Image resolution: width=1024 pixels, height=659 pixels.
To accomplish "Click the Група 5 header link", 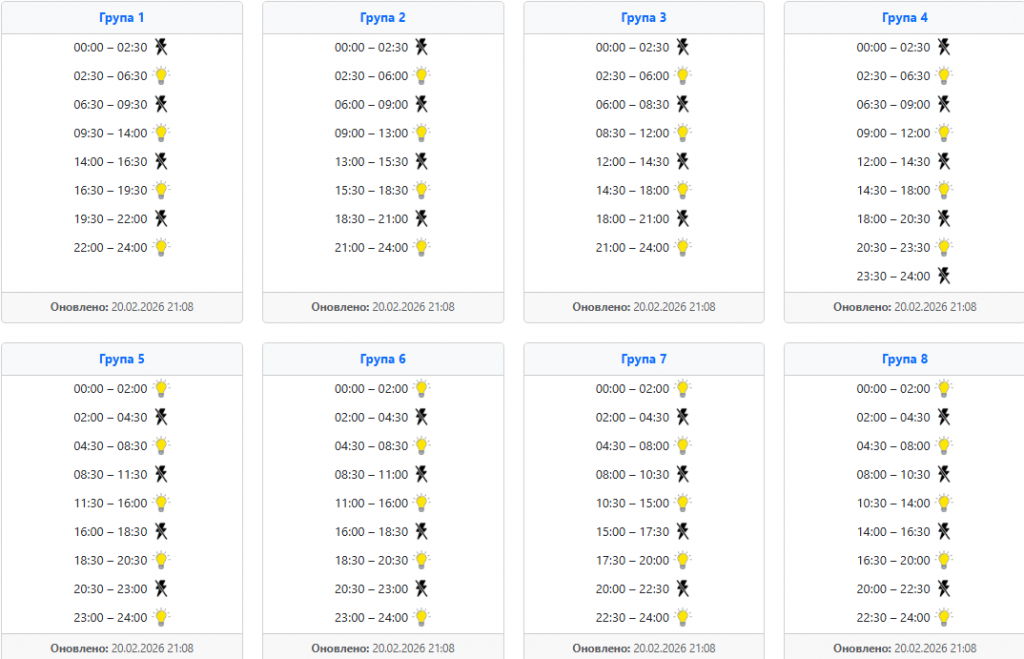I will pyautogui.click(x=121, y=359).
